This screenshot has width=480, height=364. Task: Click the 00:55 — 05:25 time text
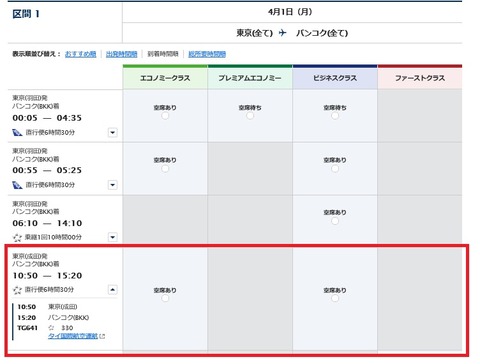47,170
